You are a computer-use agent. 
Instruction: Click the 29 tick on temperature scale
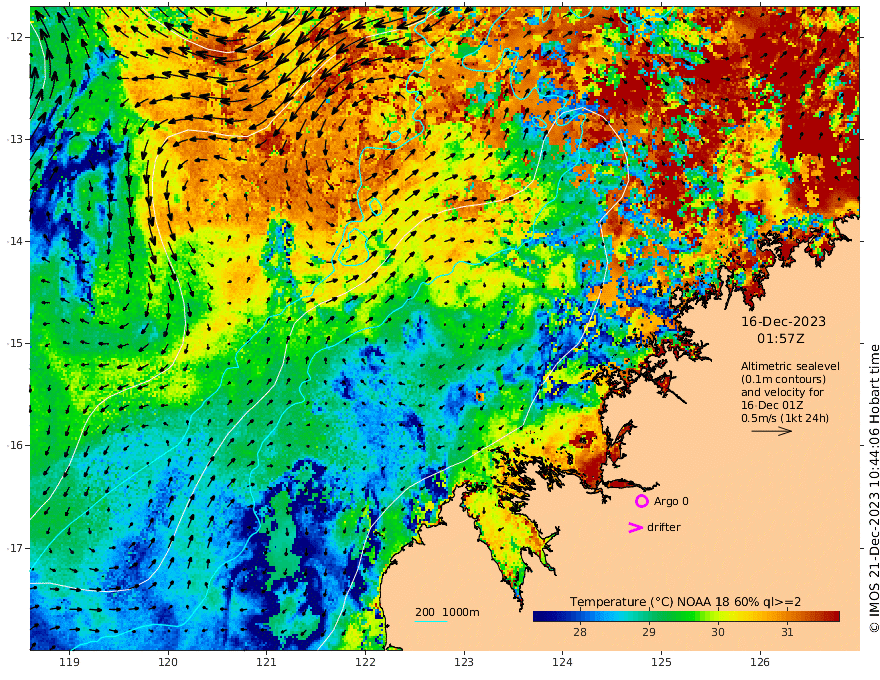(649, 632)
